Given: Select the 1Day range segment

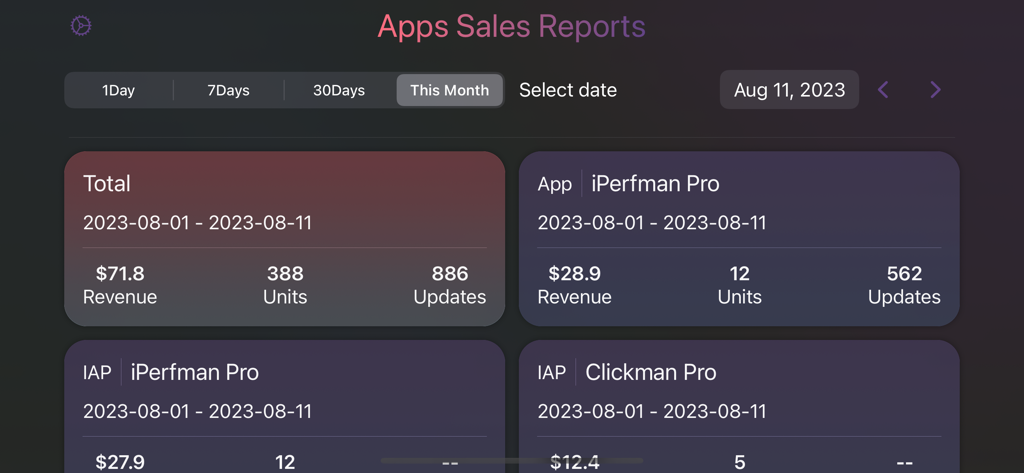Looking at the screenshot, I should pyautogui.click(x=118, y=90).
